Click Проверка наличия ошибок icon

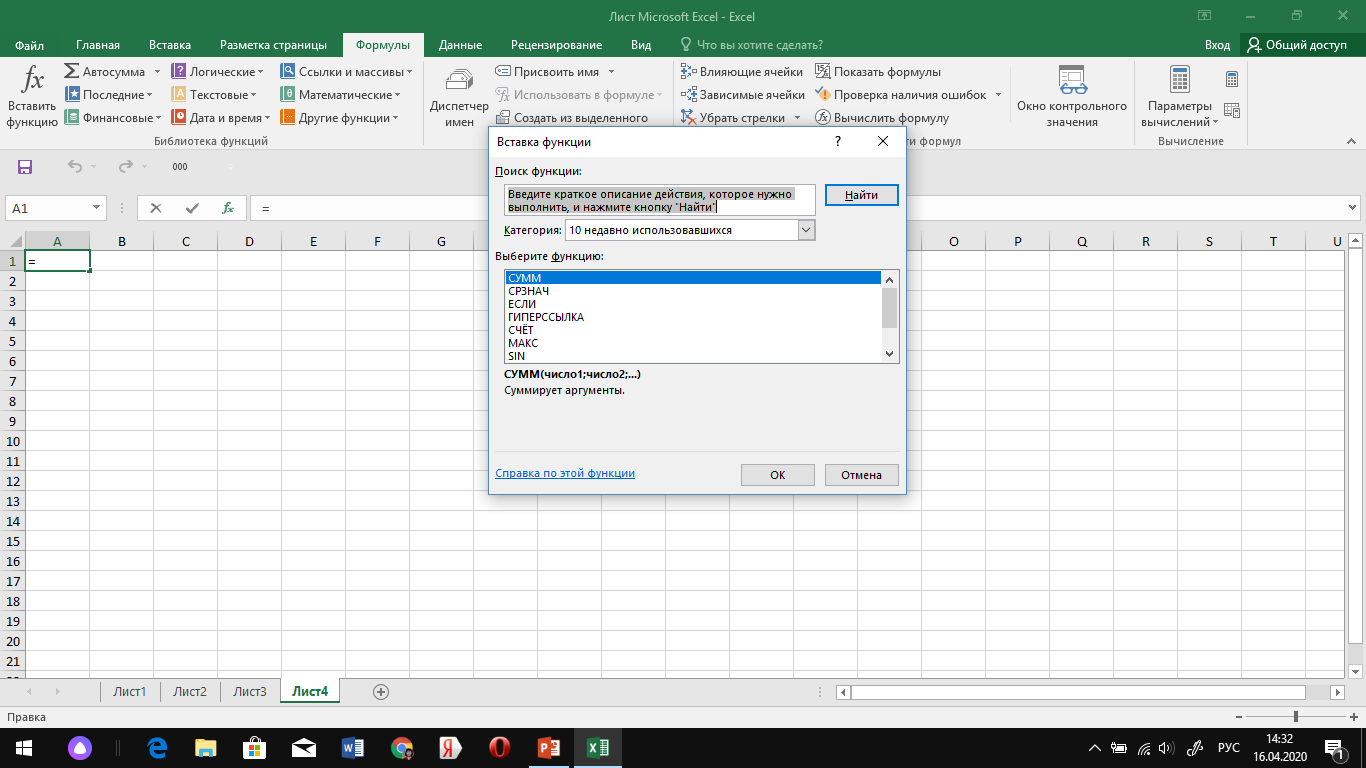823,95
